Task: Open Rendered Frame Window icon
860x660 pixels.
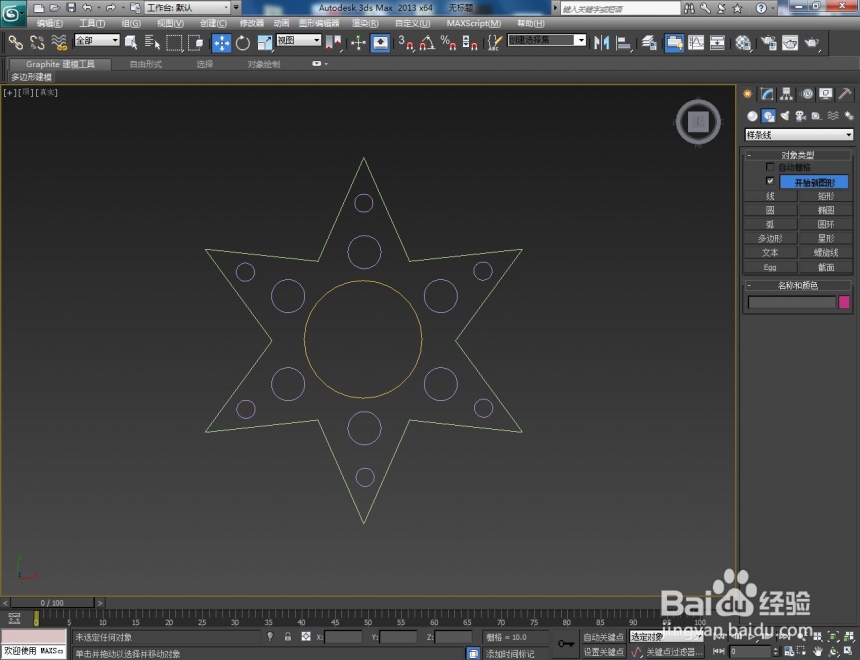Action: click(790, 42)
